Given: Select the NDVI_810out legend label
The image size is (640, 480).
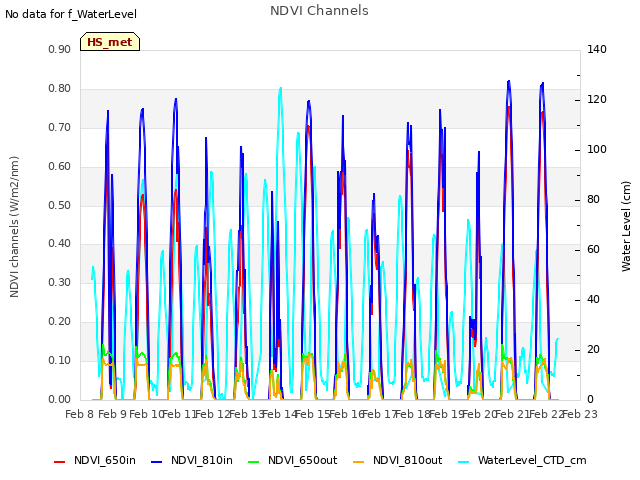Looking at the screenshot, I should (407, 461).
